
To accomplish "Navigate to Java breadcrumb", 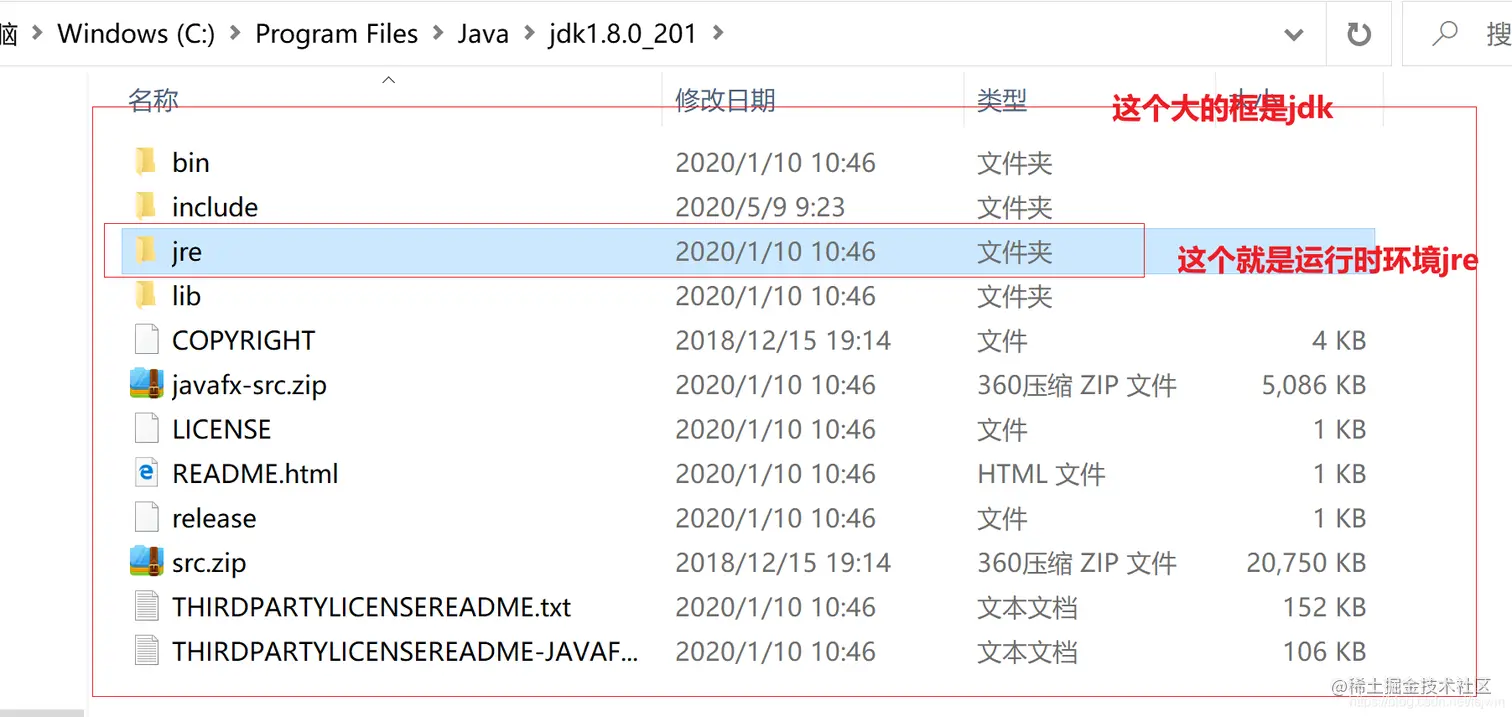I will coord(483,34).
